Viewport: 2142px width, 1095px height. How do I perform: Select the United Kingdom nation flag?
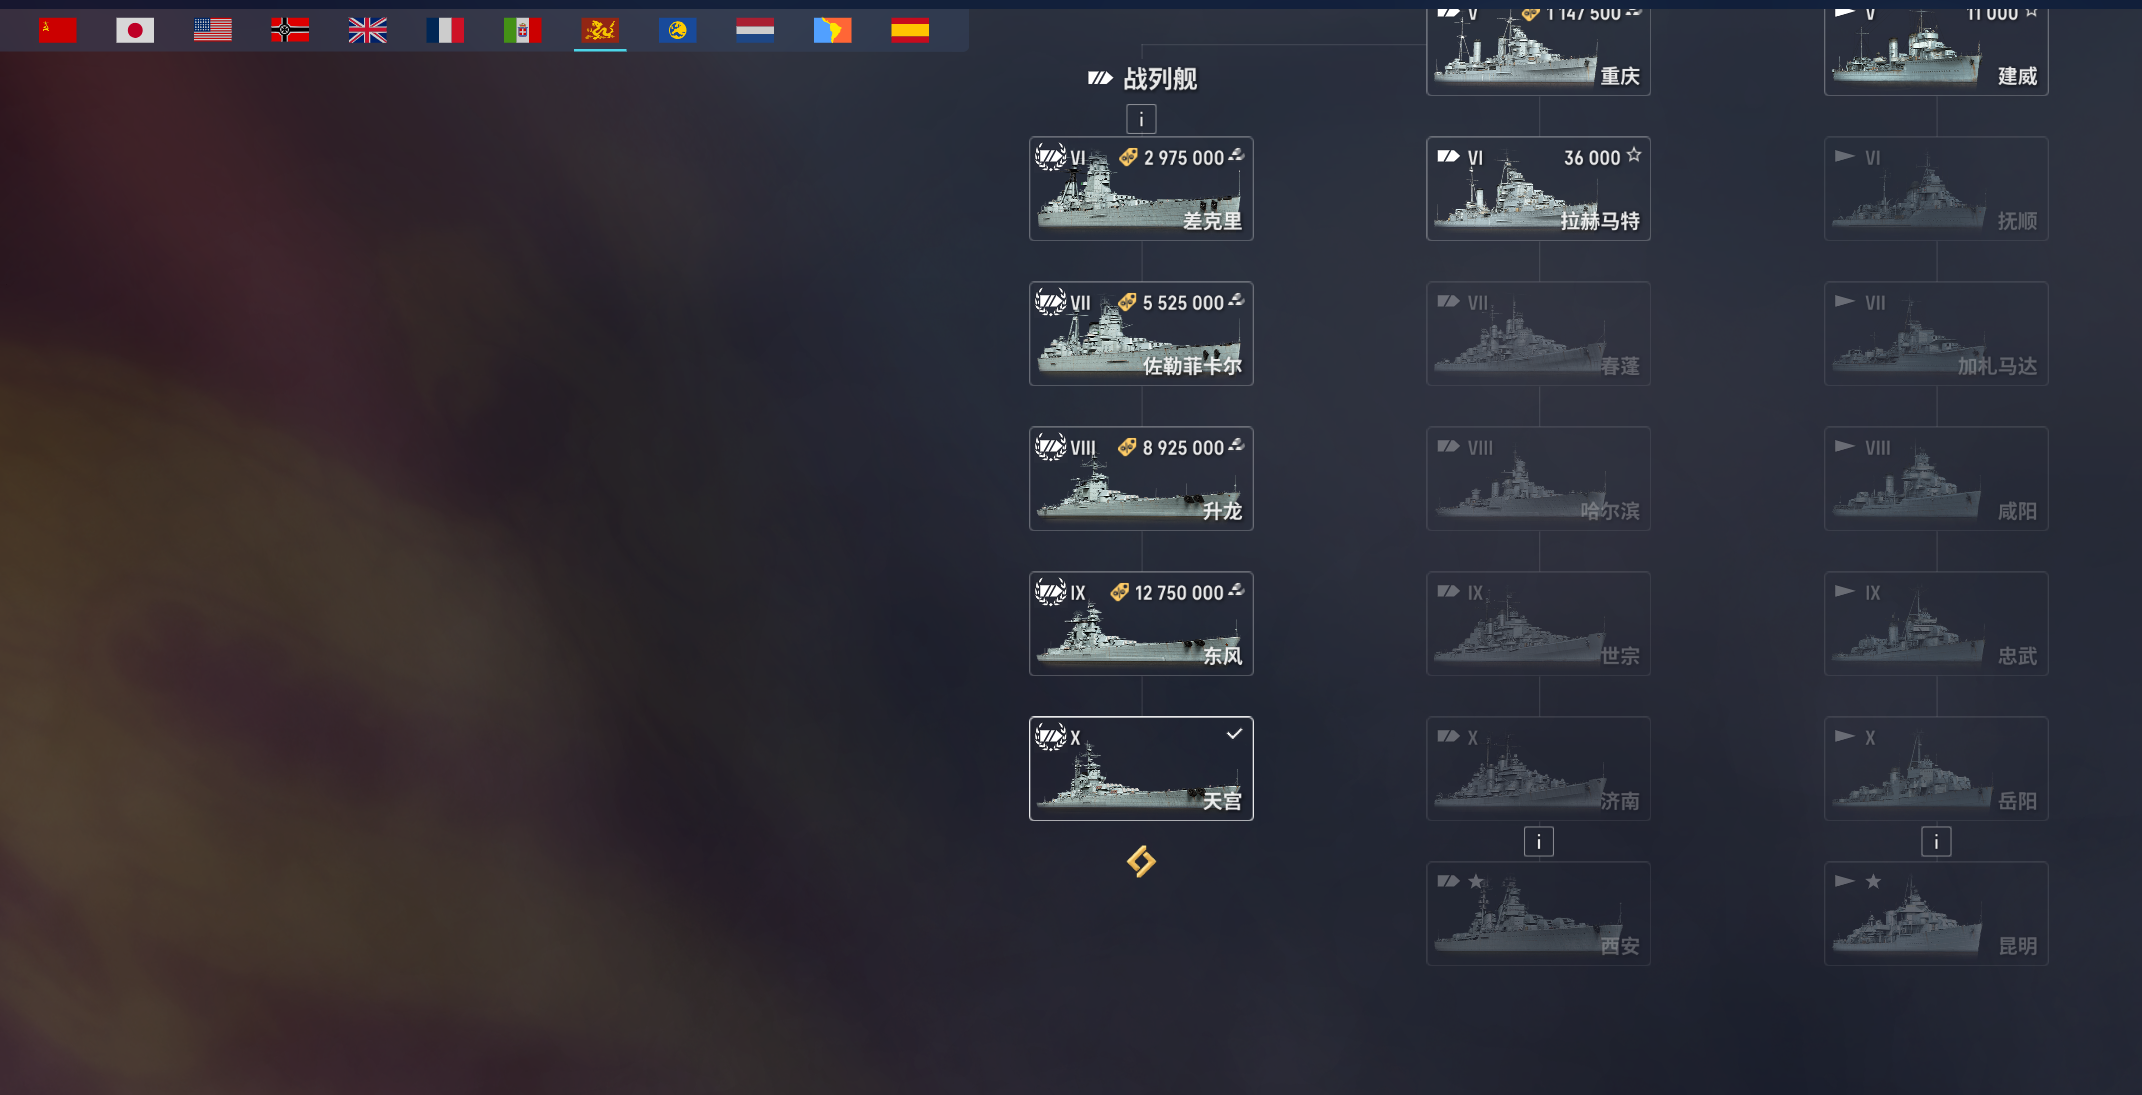point(368,31)
